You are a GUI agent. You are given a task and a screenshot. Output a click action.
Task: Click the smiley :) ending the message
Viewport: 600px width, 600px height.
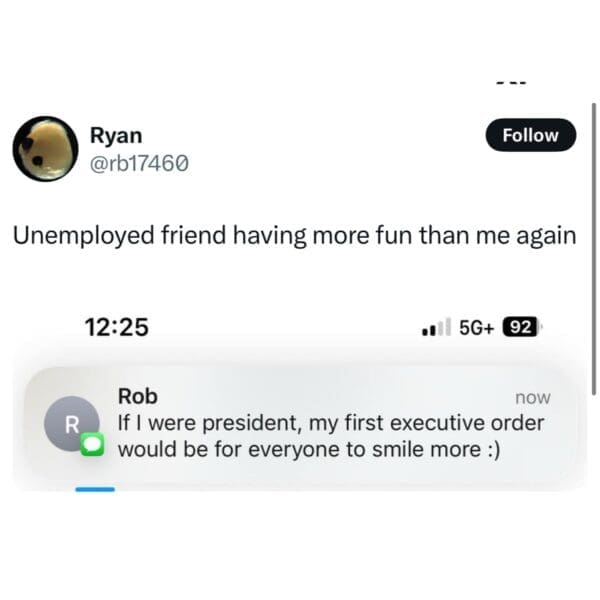pyautogui.click(x=494, y=450)
